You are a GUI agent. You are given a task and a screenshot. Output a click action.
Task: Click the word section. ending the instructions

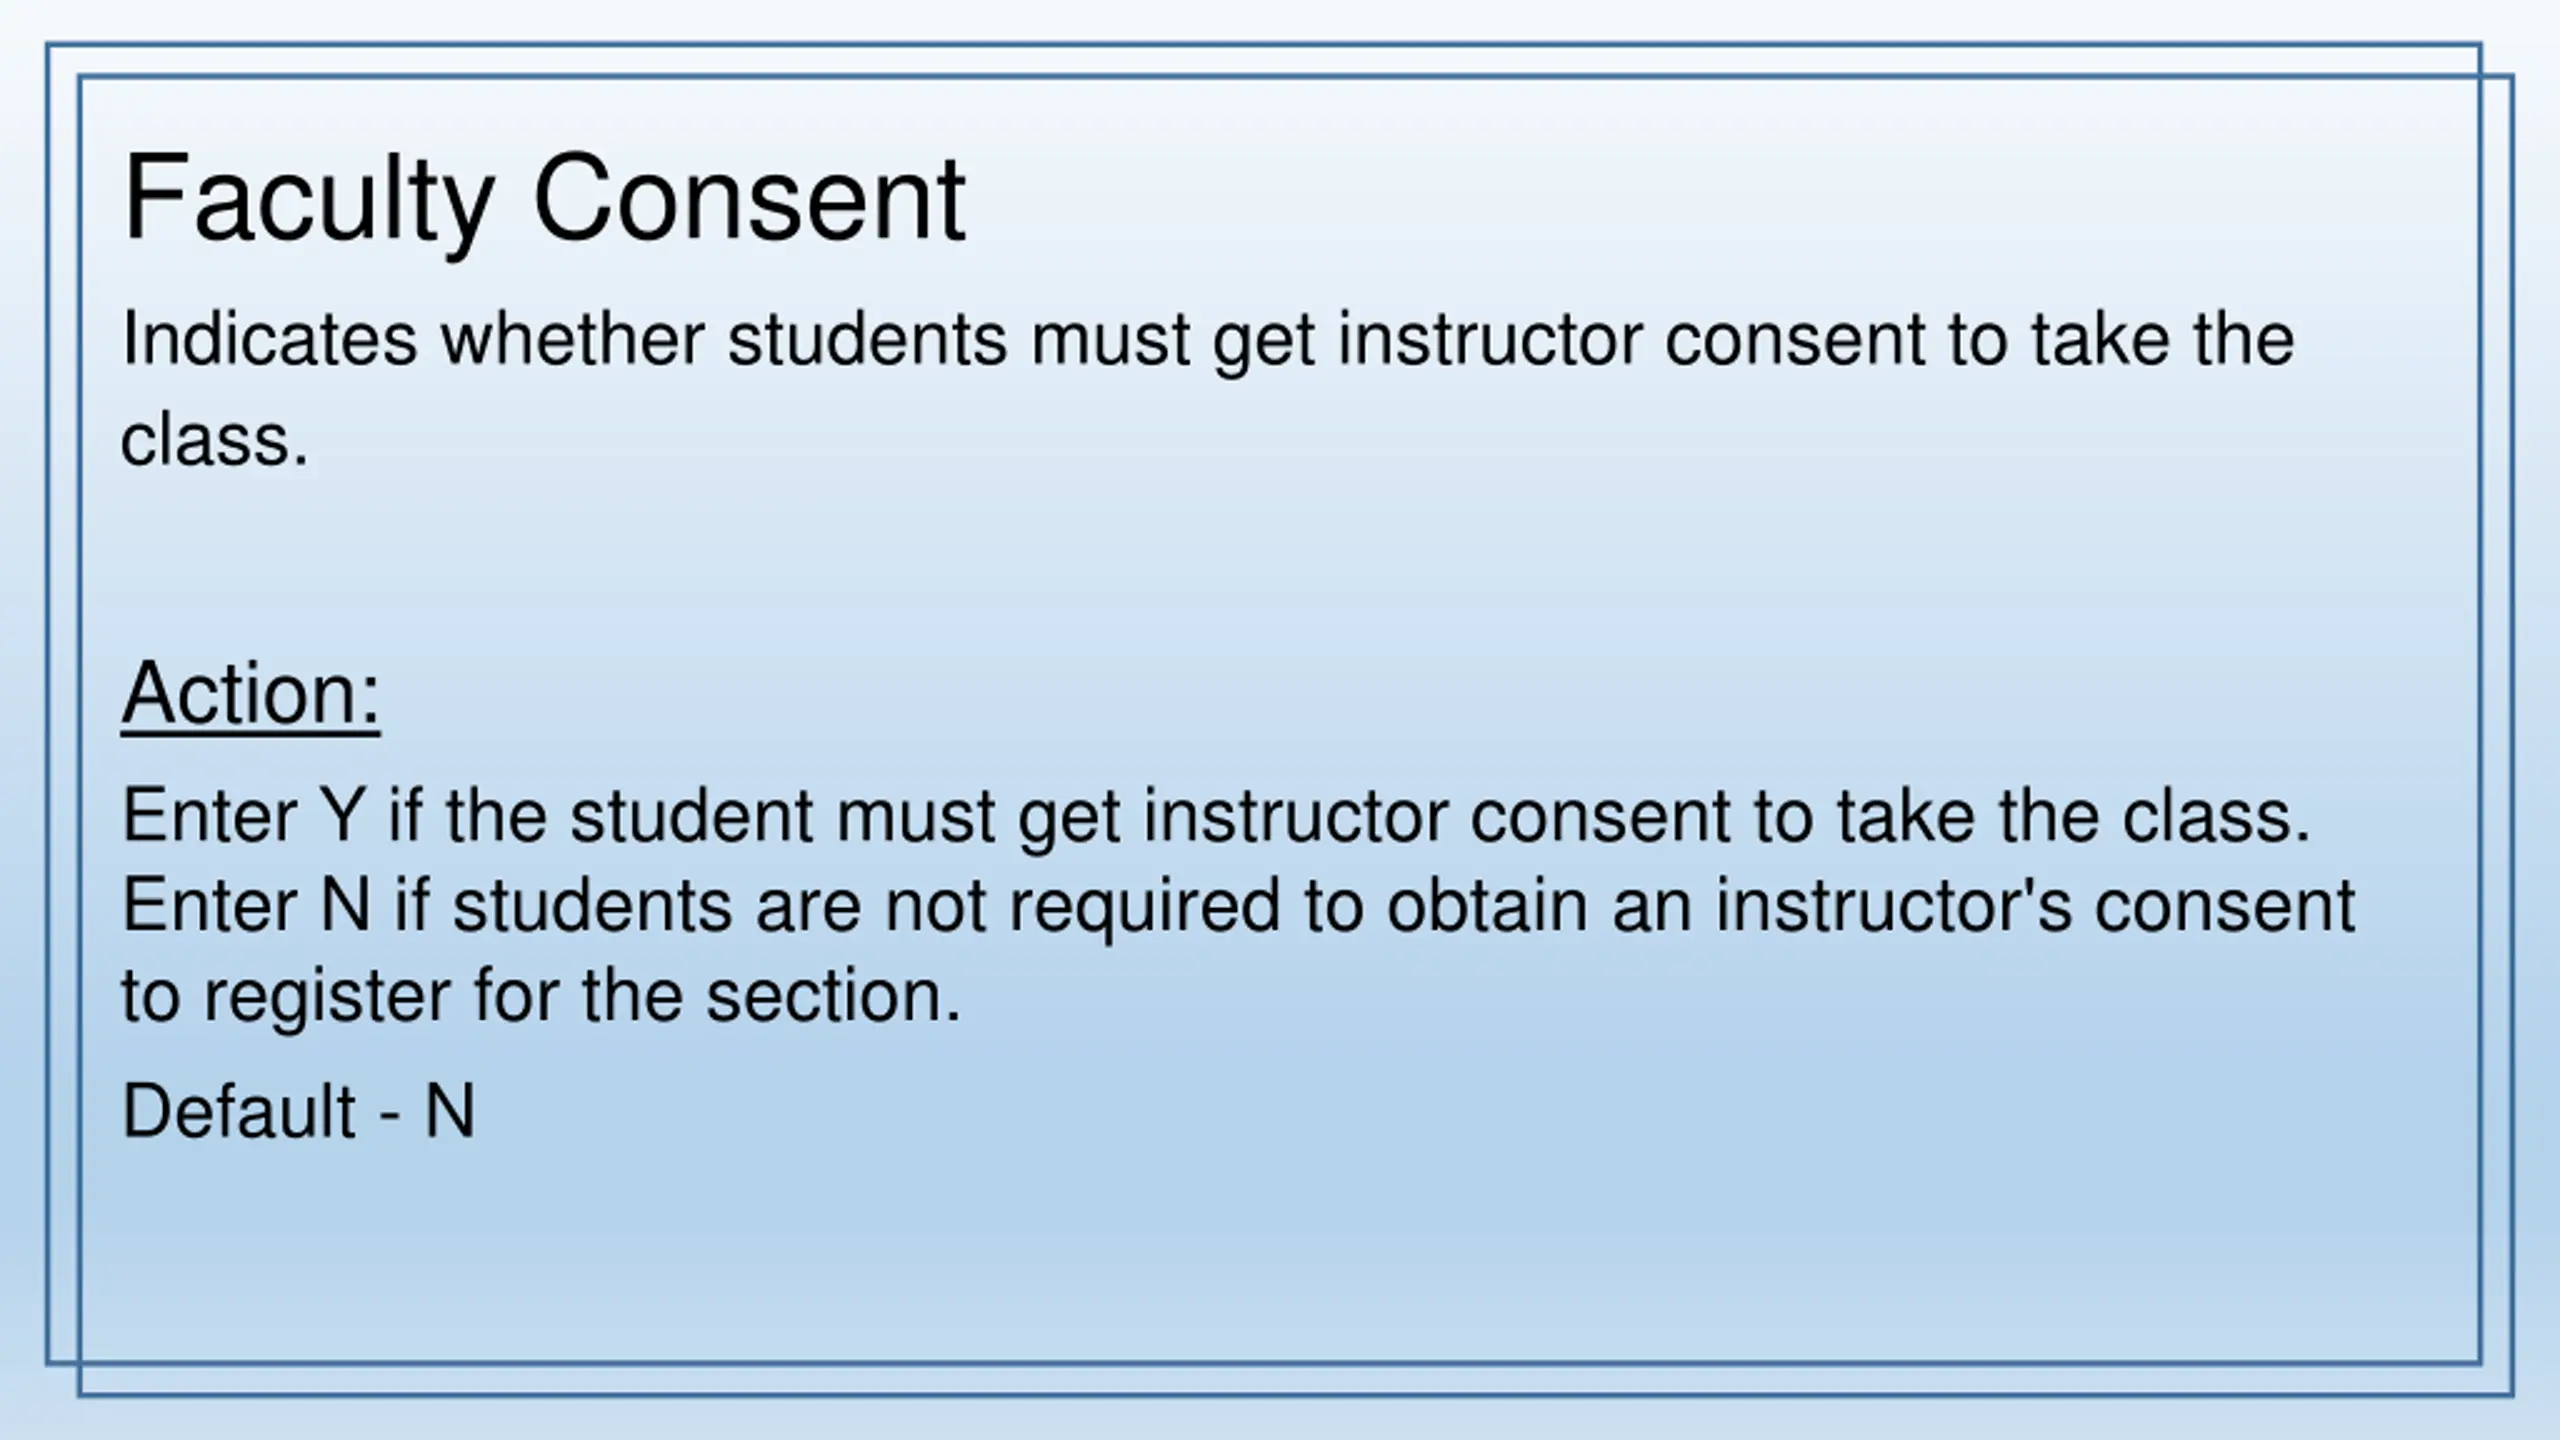coord(834,996)
